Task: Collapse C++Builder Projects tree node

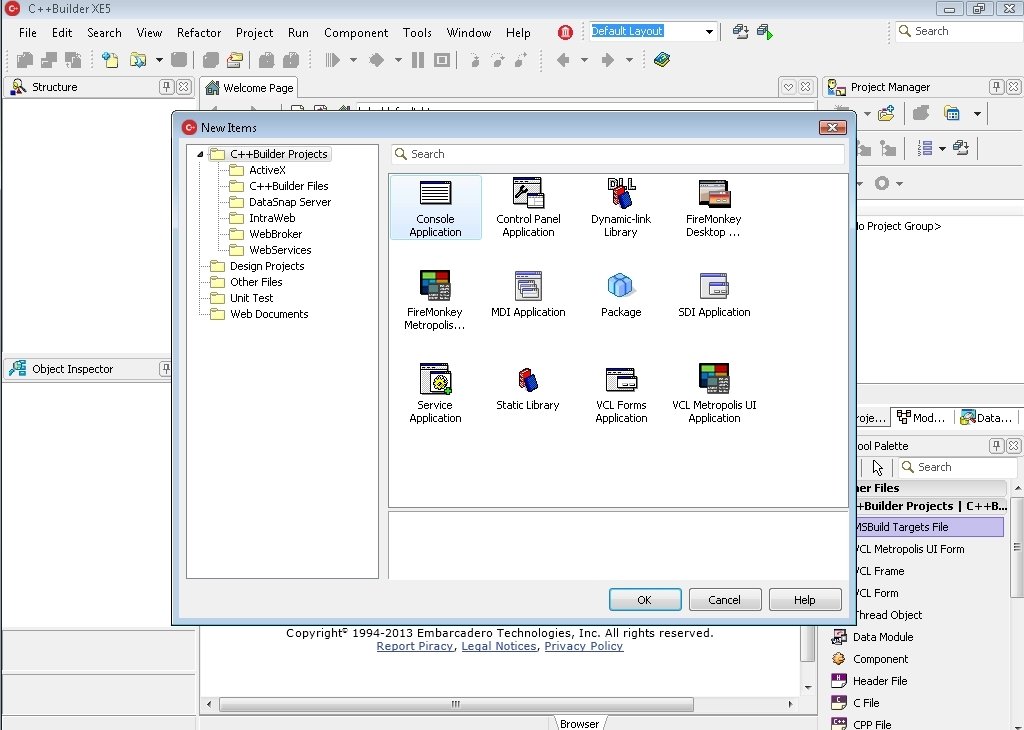Action: point(200,154)
